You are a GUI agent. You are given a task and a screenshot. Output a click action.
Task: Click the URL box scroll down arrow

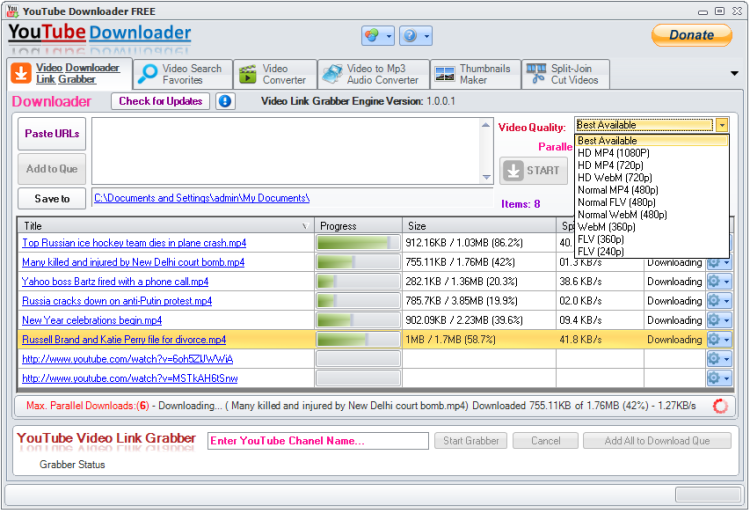coord(486,177)
